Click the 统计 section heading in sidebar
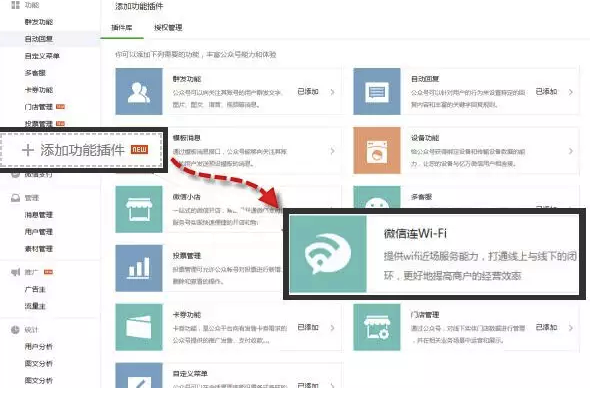The image size is (600, 403). click(x=32, y=330)
